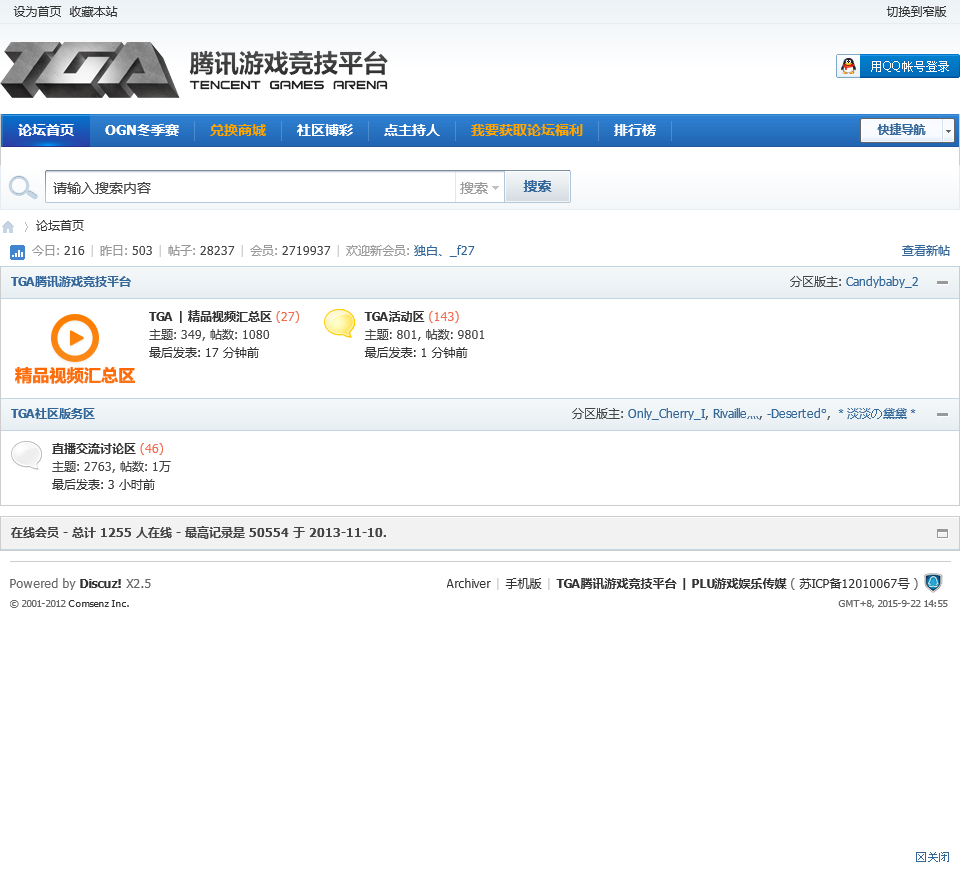Open the 点主持人 menu item
Image resolution: width=960 pixels, height=873 pixels.
412,130
